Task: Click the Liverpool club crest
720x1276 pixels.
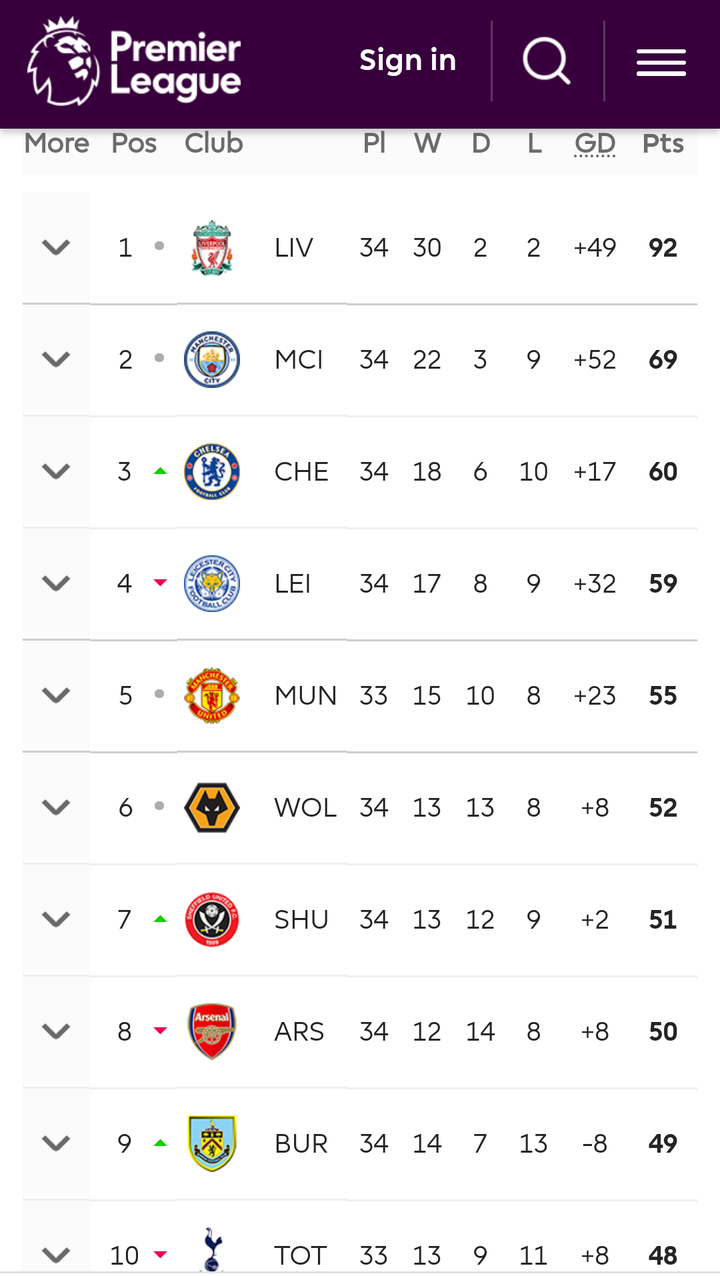Action: click(x=212, y=248)
